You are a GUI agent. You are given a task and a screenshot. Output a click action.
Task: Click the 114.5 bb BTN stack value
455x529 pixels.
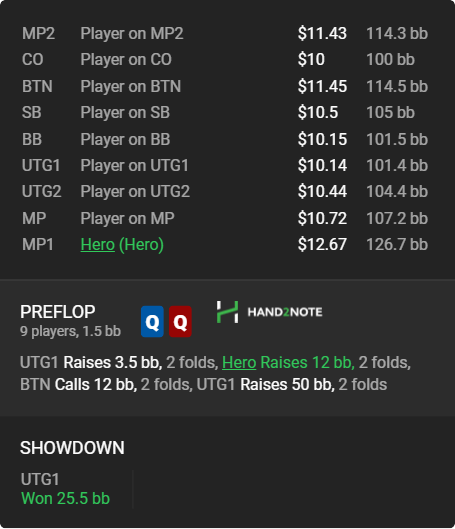[x=397, y=86]
